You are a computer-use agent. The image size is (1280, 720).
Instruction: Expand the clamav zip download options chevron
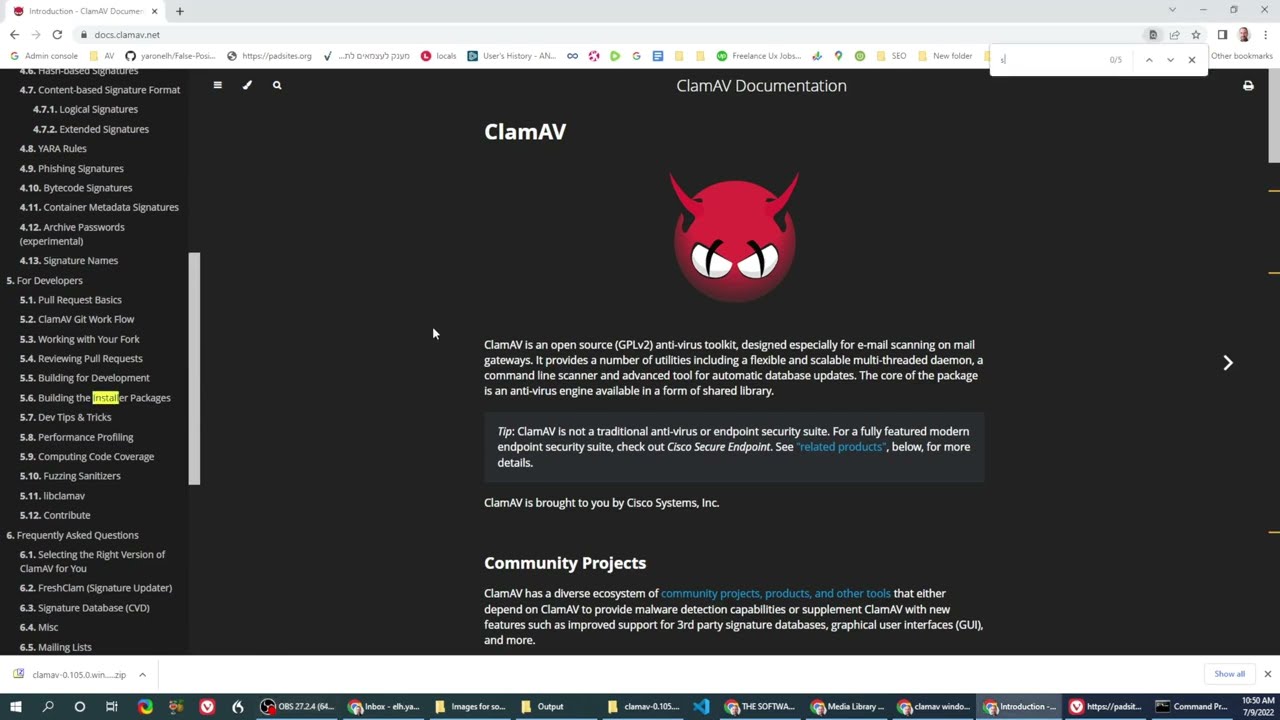pyautogui.click(x=142, y=675)
